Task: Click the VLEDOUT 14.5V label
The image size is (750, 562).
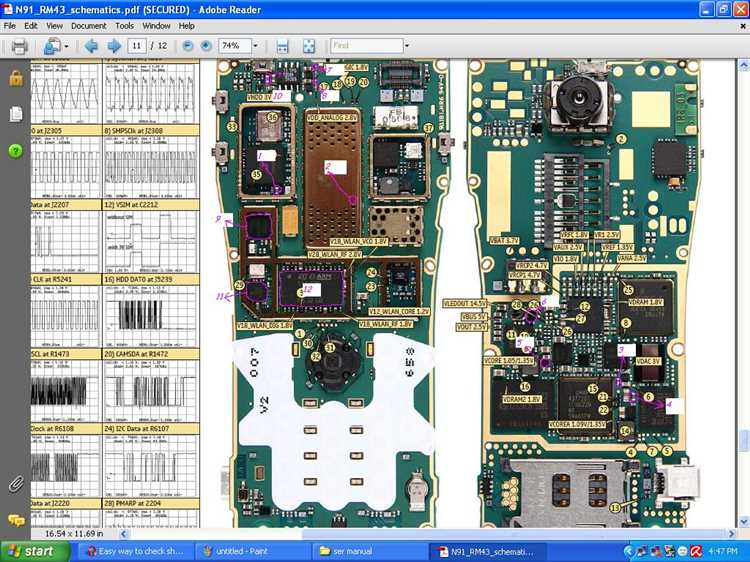Action: 465,303
